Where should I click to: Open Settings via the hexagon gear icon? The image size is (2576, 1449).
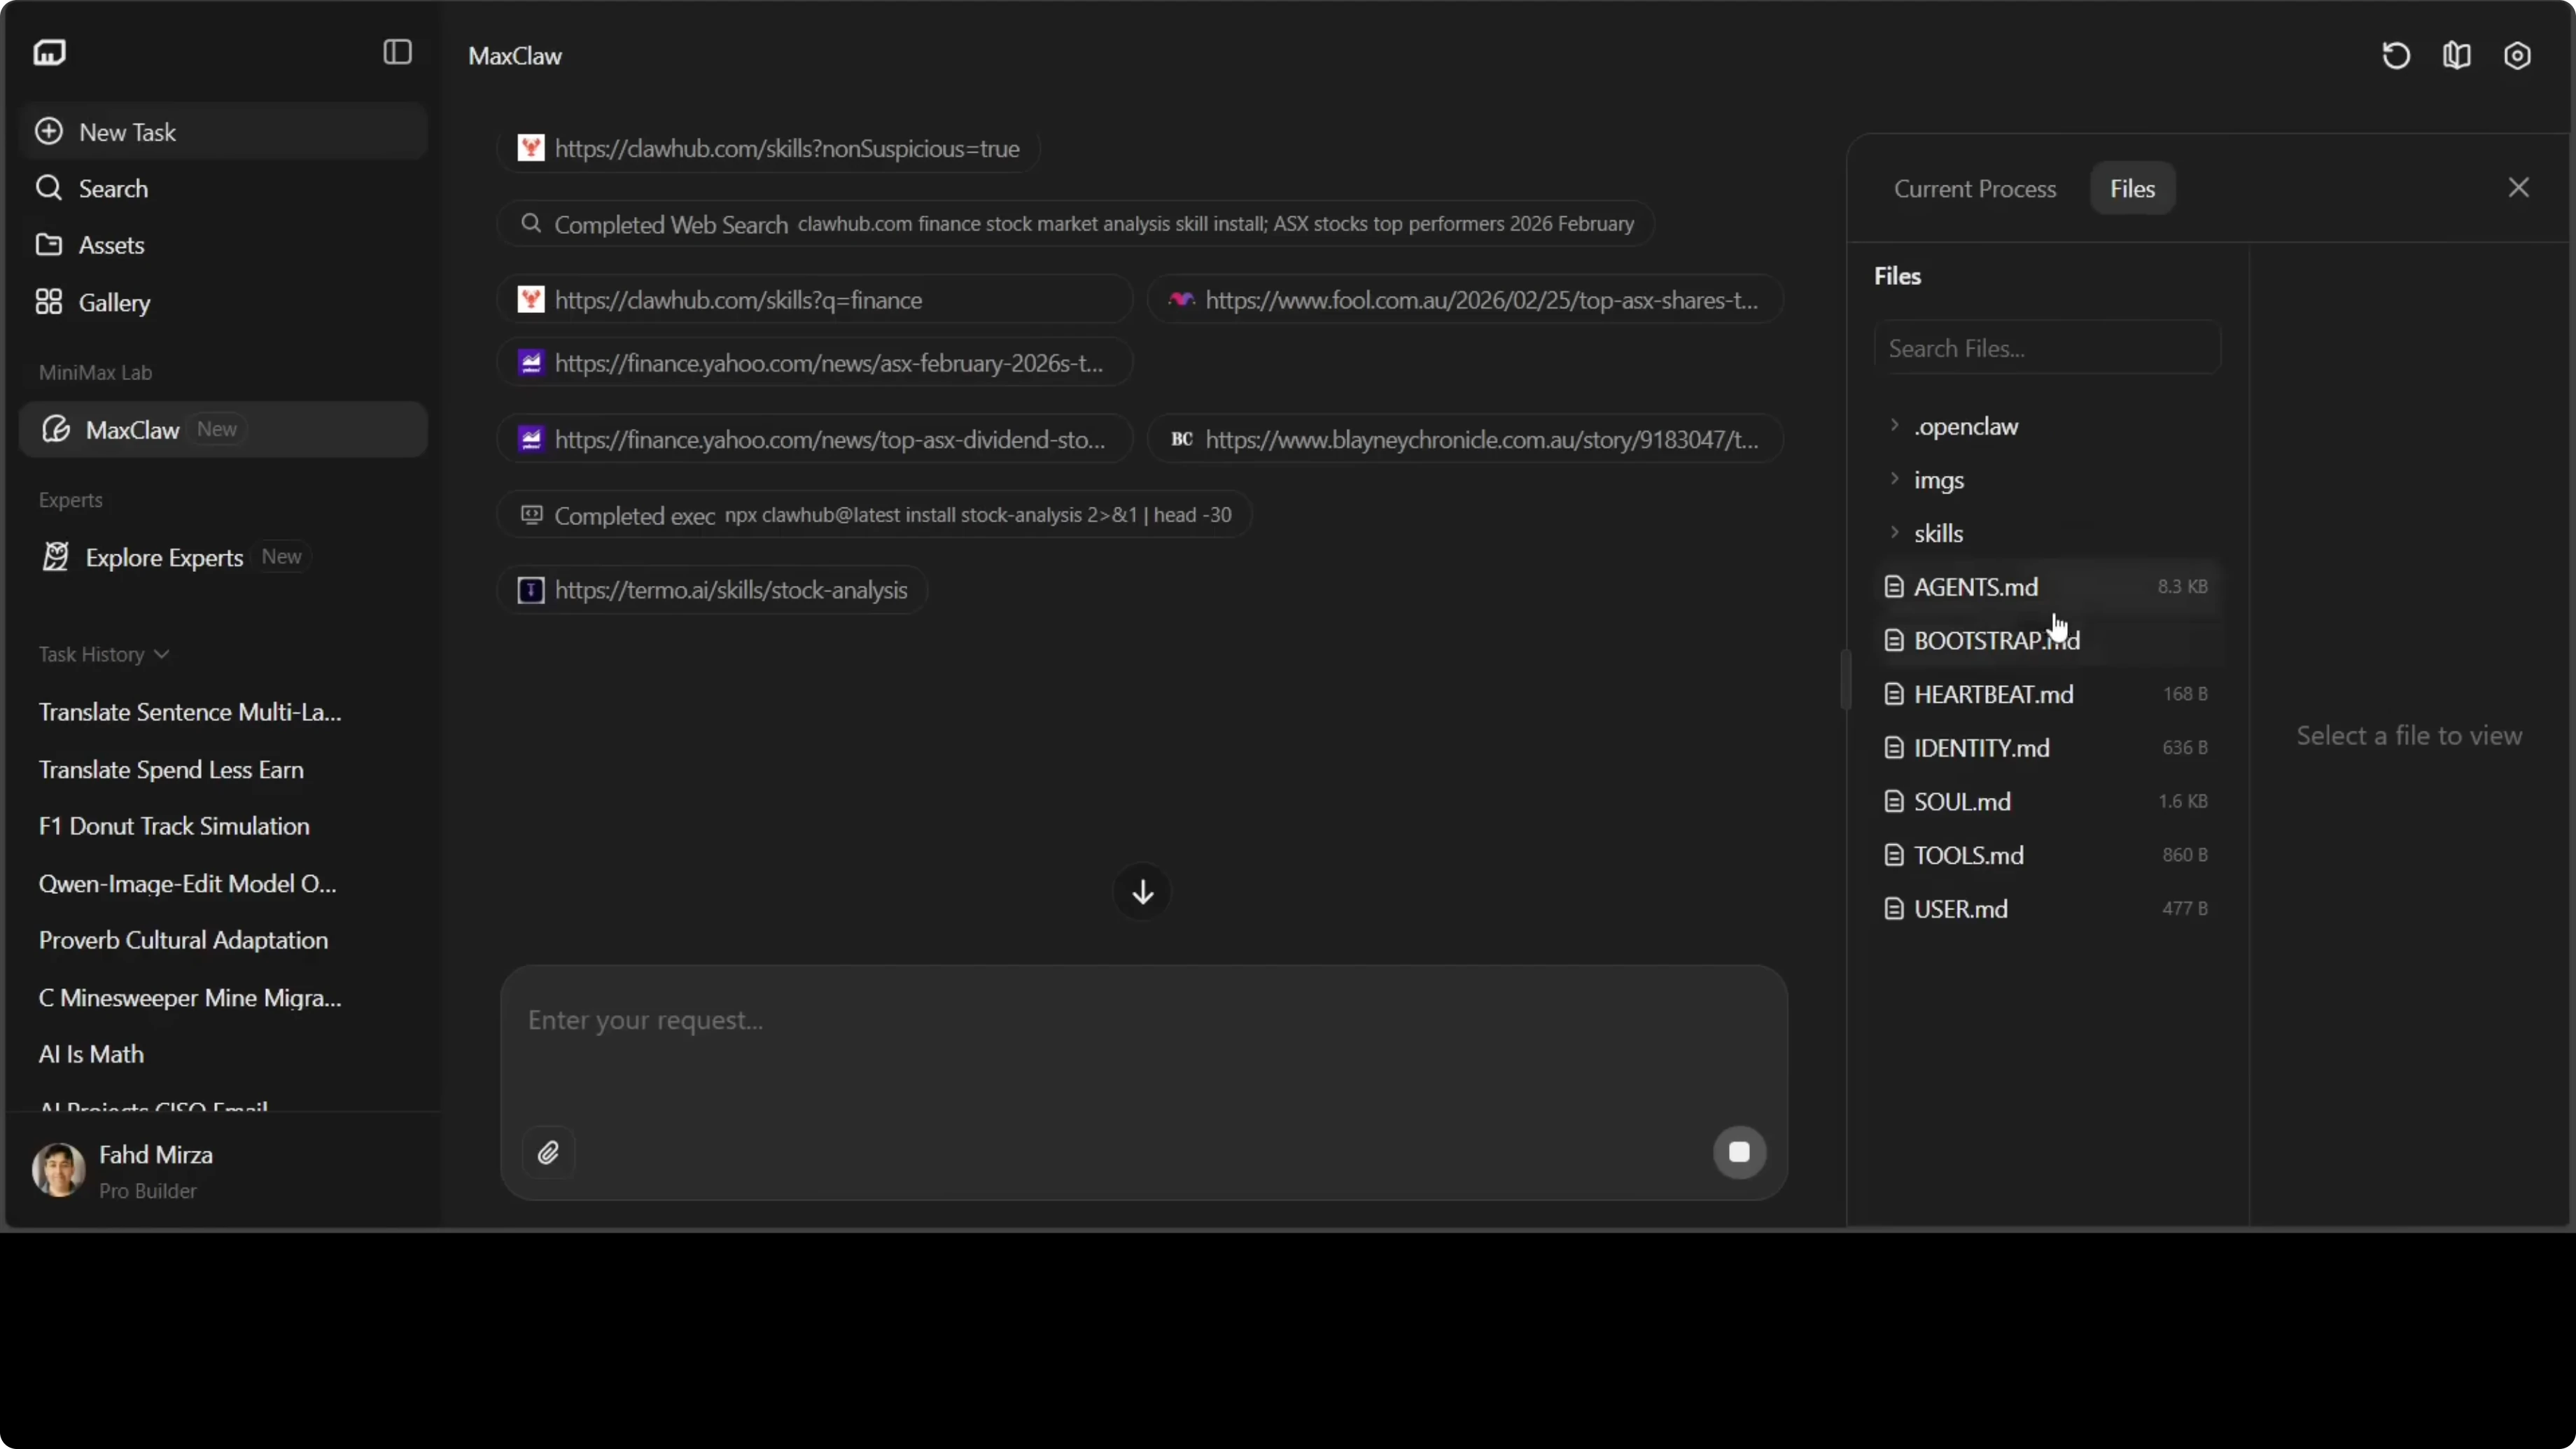tap(2518, 55)
